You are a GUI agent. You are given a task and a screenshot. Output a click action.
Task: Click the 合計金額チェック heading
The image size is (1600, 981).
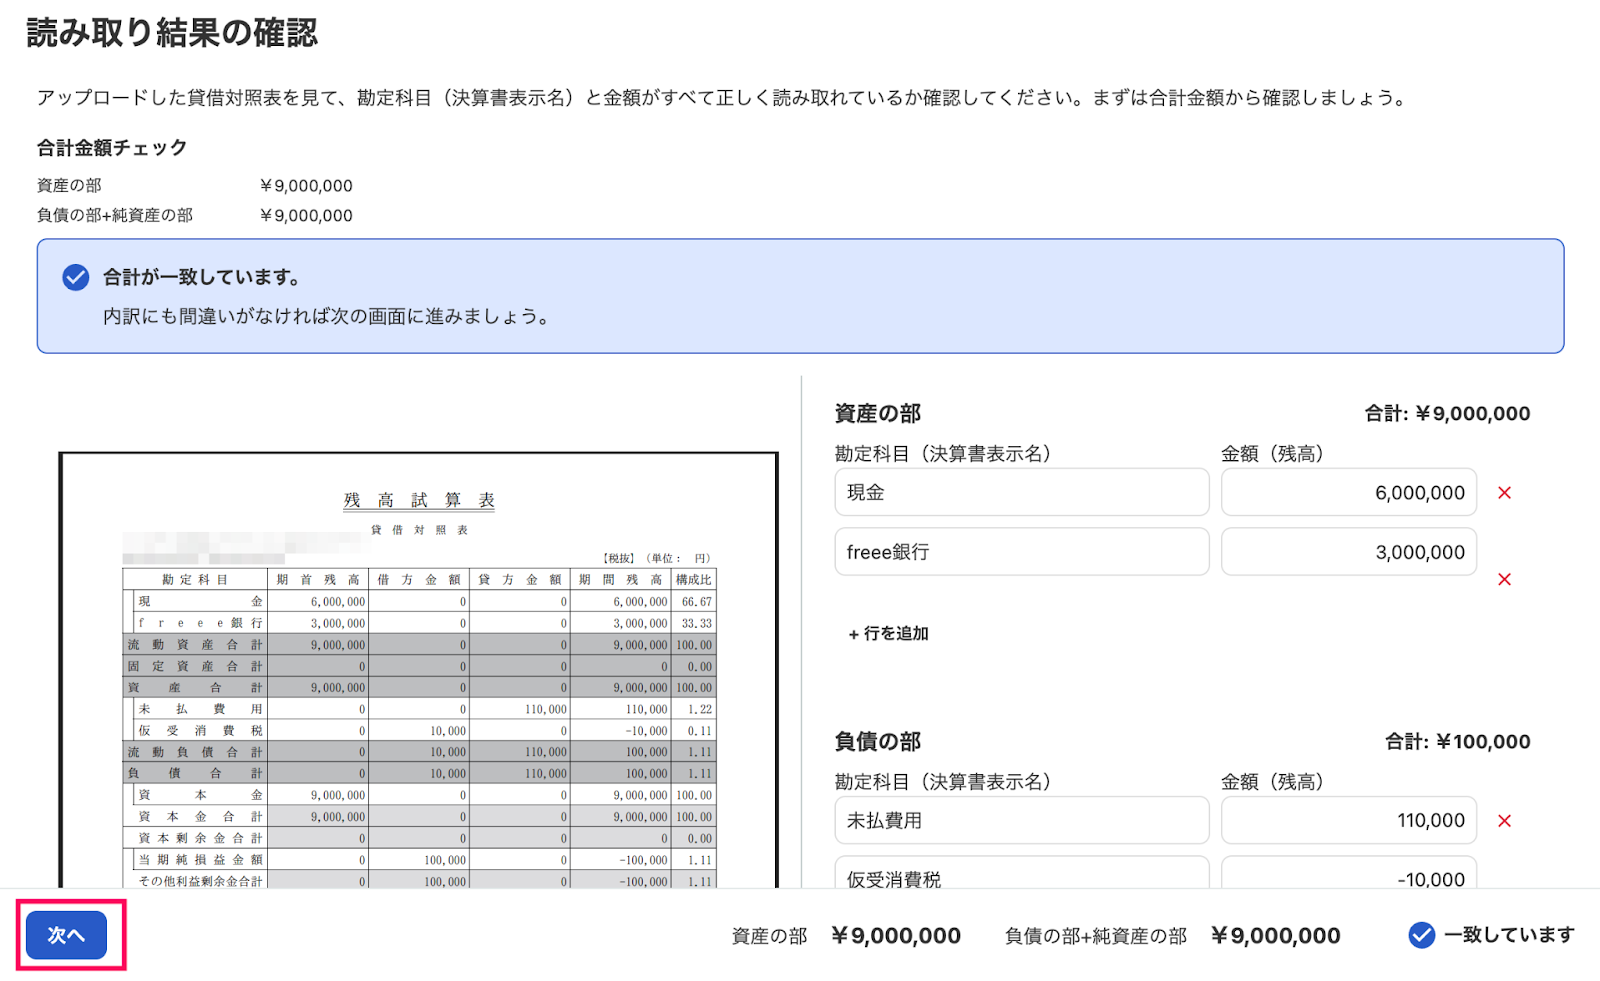(112, 148)
